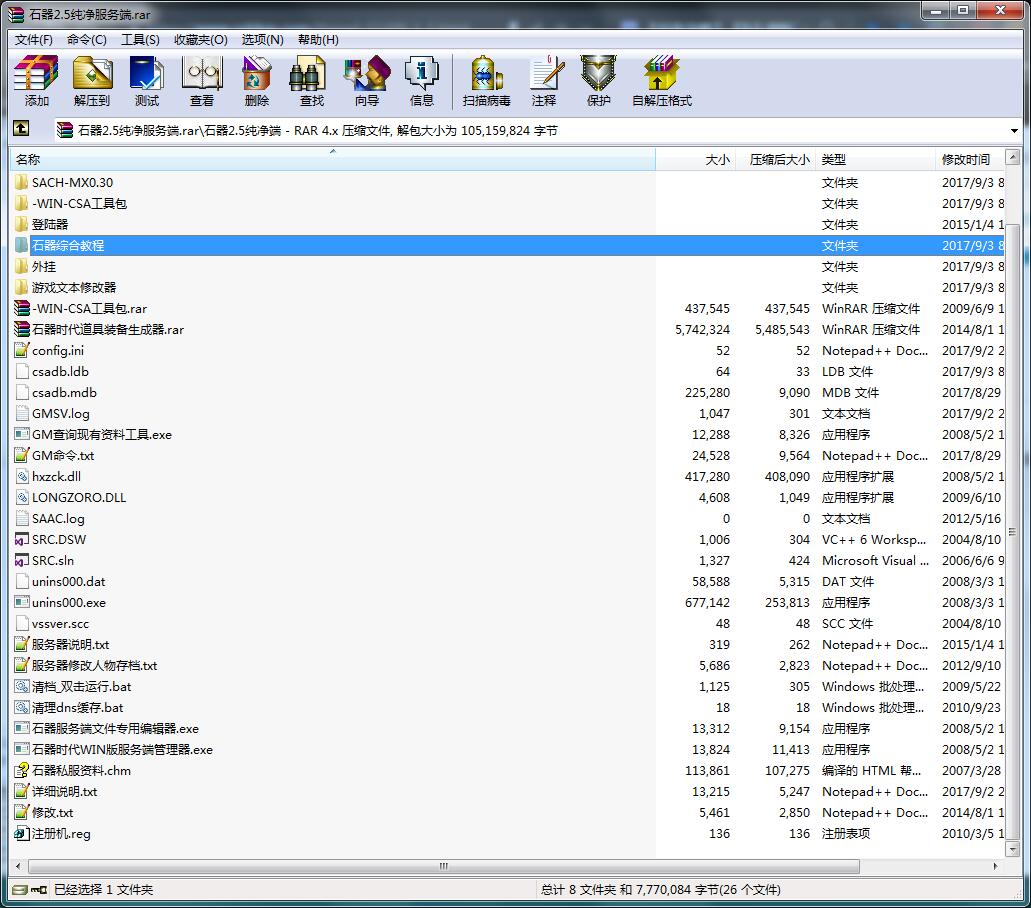
Task: Click the hxzck.dll file icon
Action: click(x=22, y=477)
